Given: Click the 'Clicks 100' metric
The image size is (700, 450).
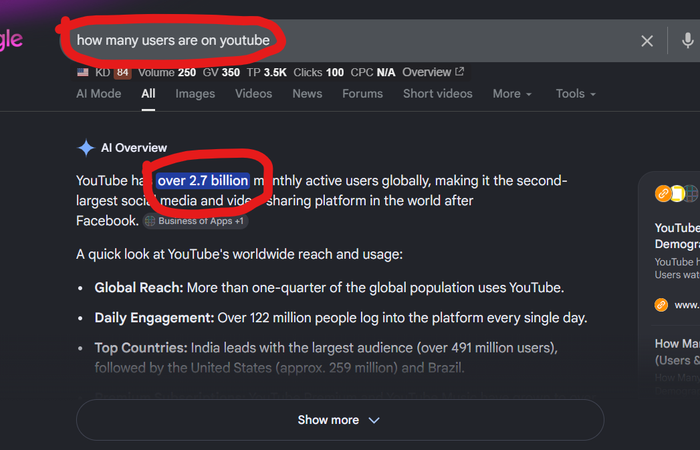Looking at the screenshot, I should pos(318,72).
